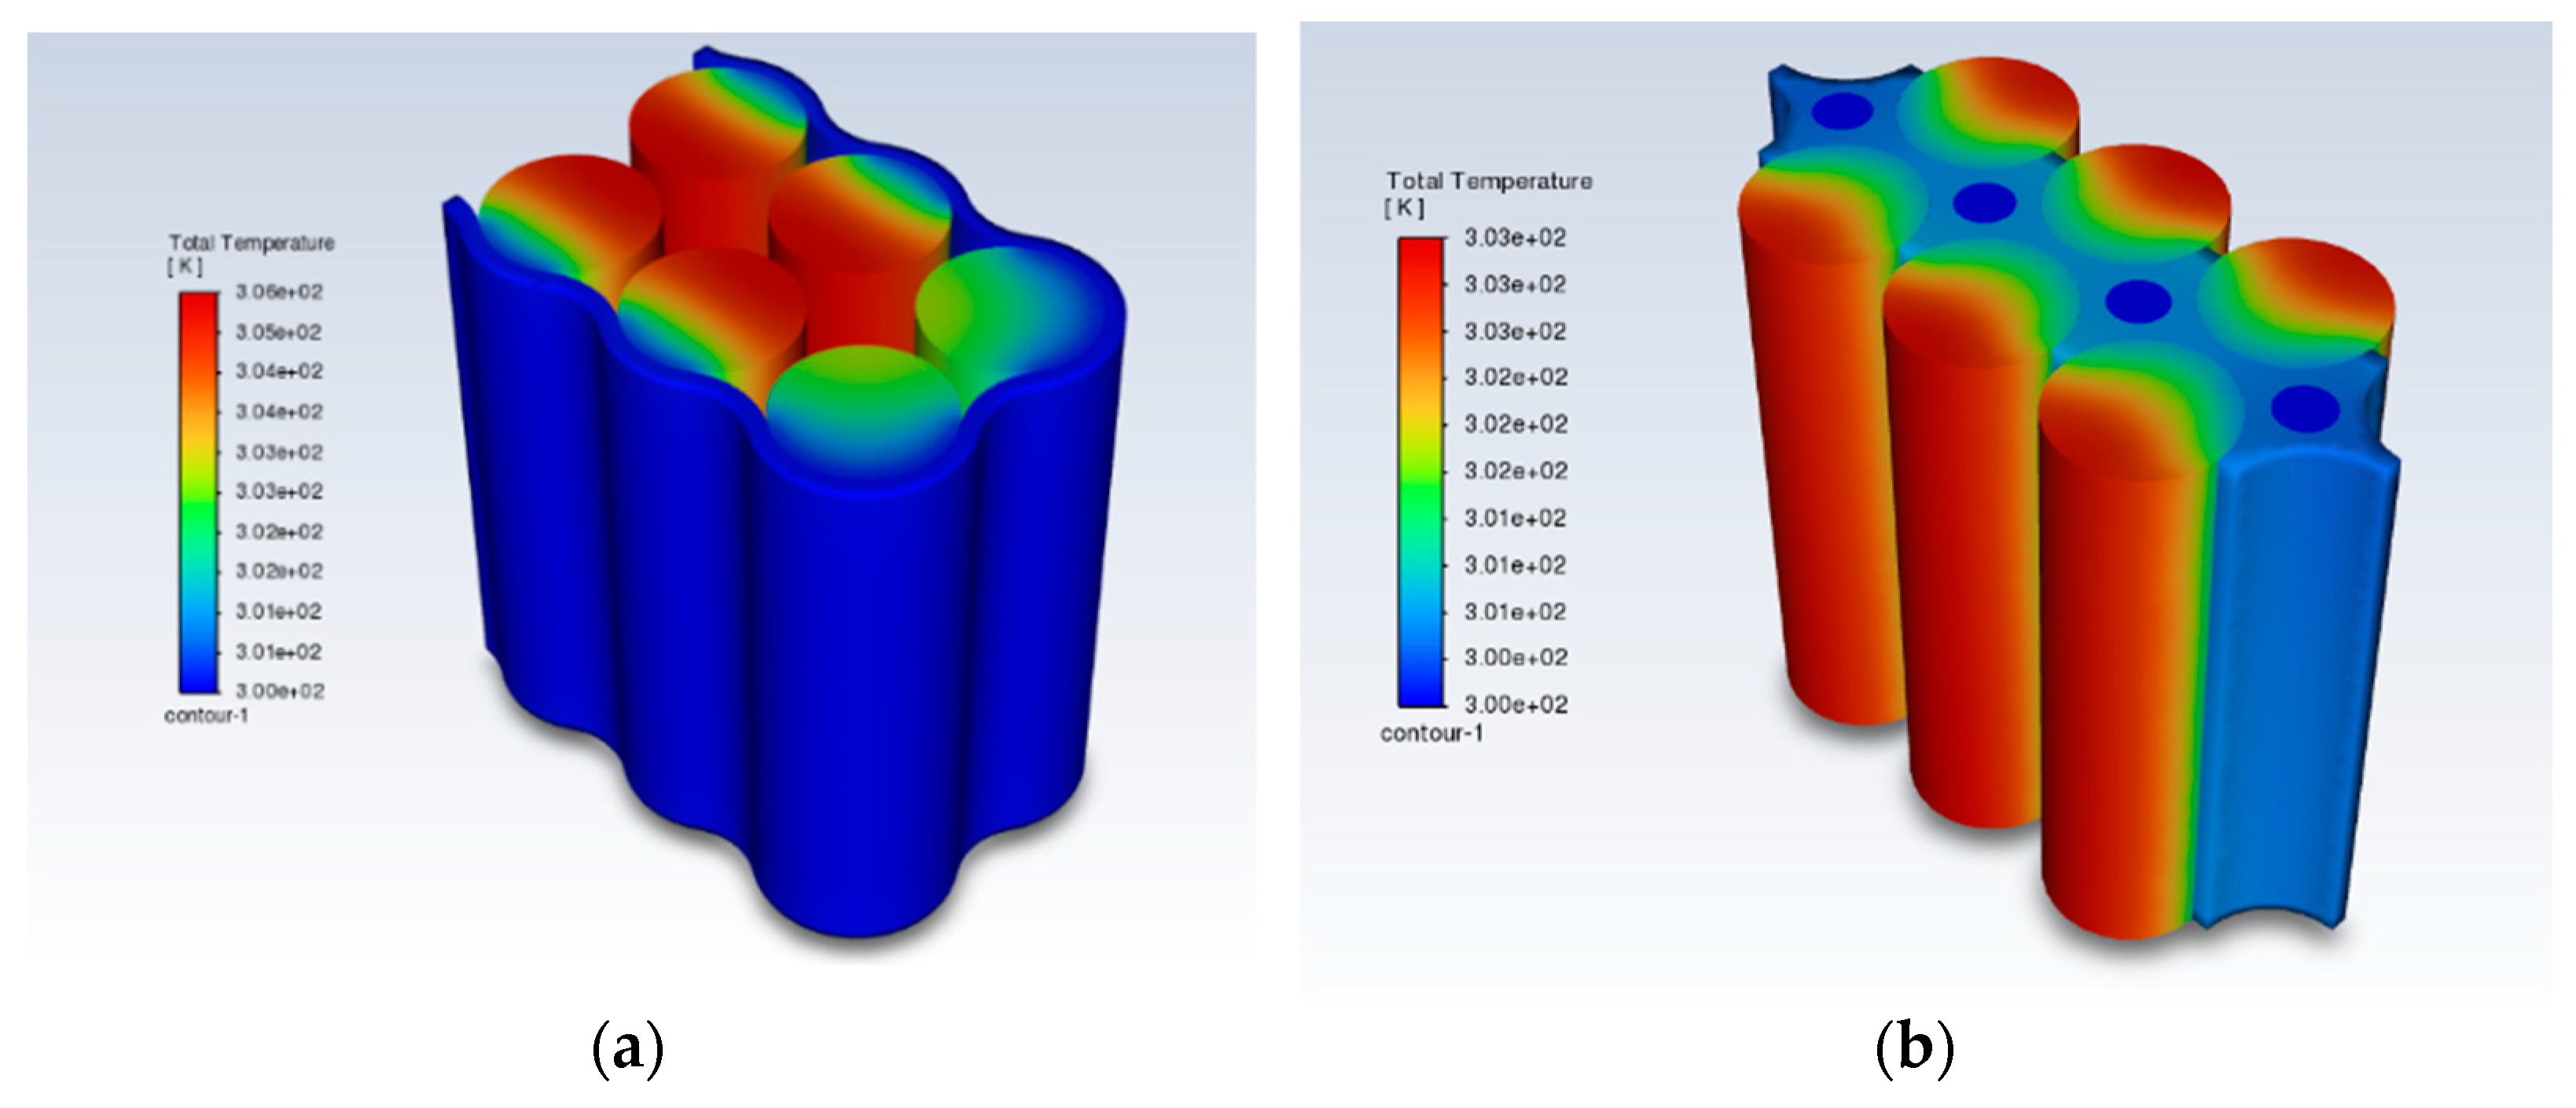Click 'contour-1' label under right legend

pos(1431,733)
